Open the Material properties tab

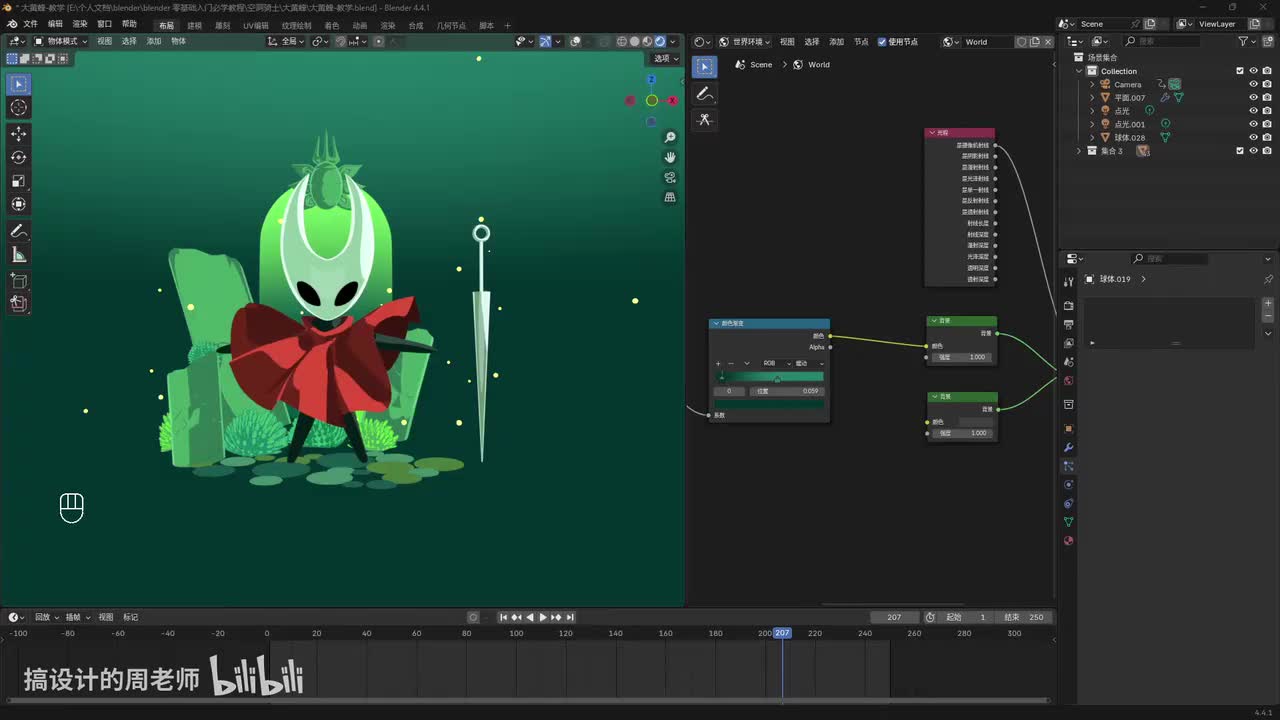(x=1068, y=541)
